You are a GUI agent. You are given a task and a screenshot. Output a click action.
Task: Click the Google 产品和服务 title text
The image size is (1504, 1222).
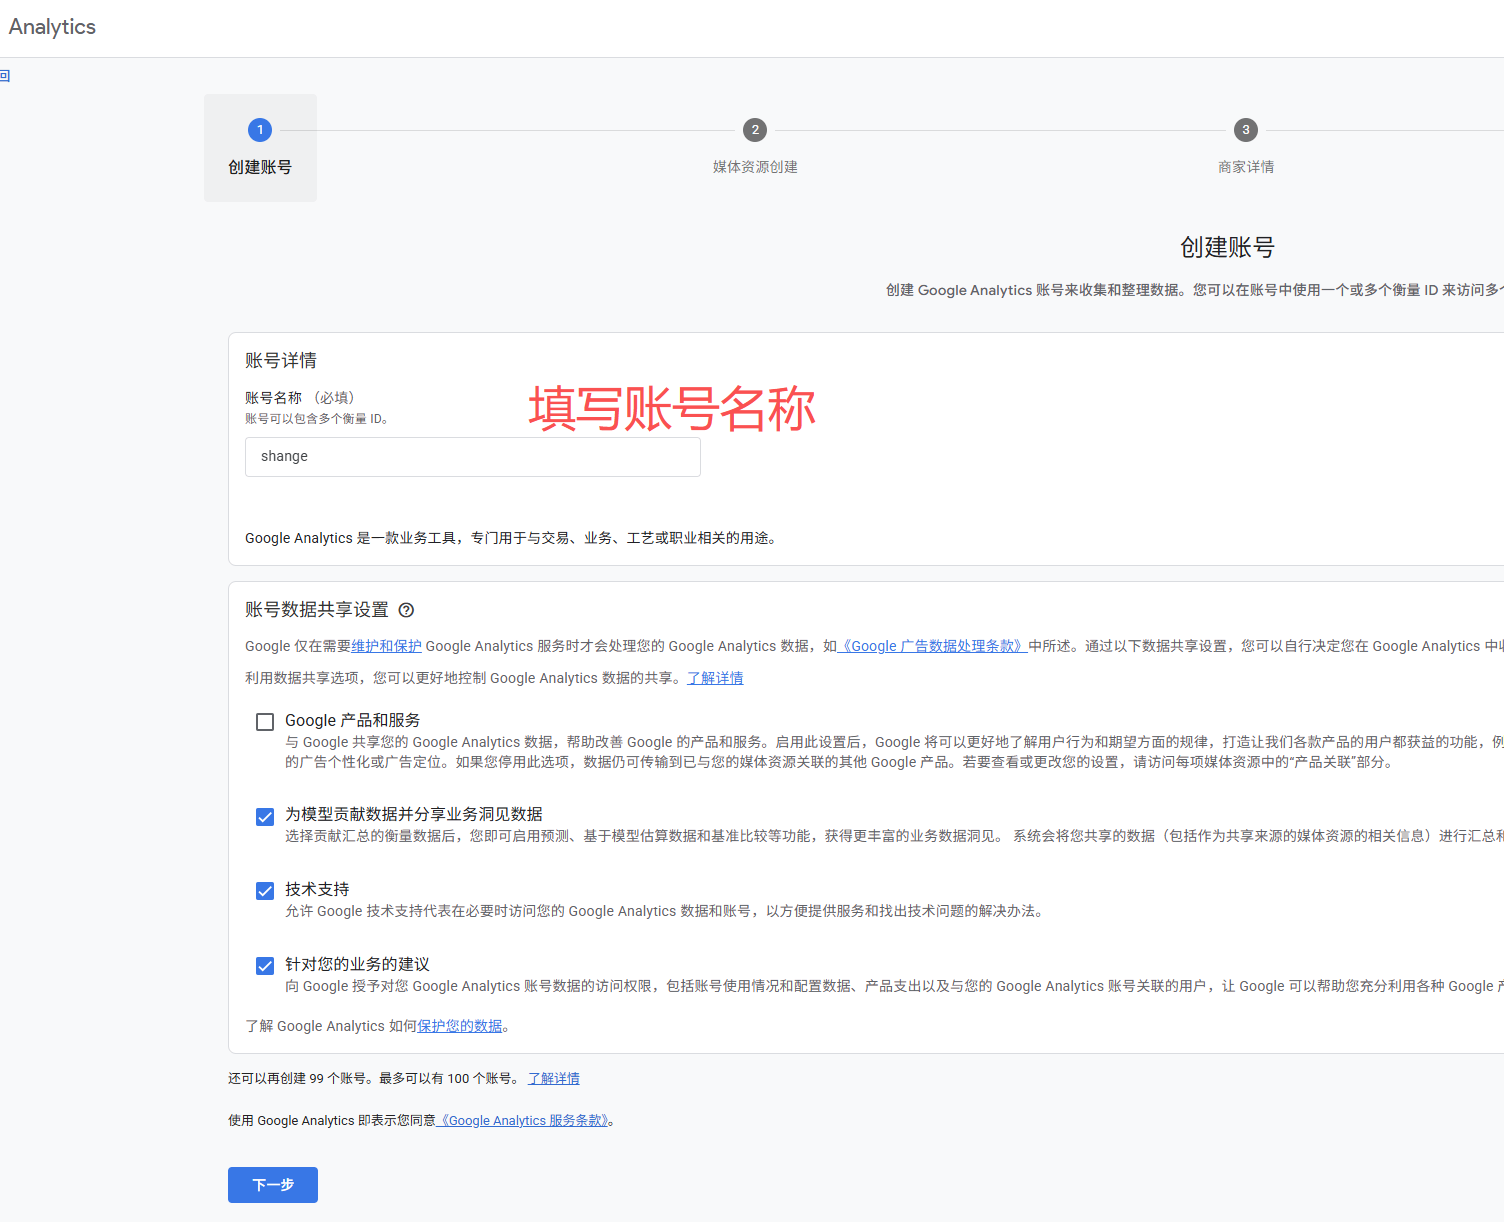pyautogui.click(x=352, y=720)
